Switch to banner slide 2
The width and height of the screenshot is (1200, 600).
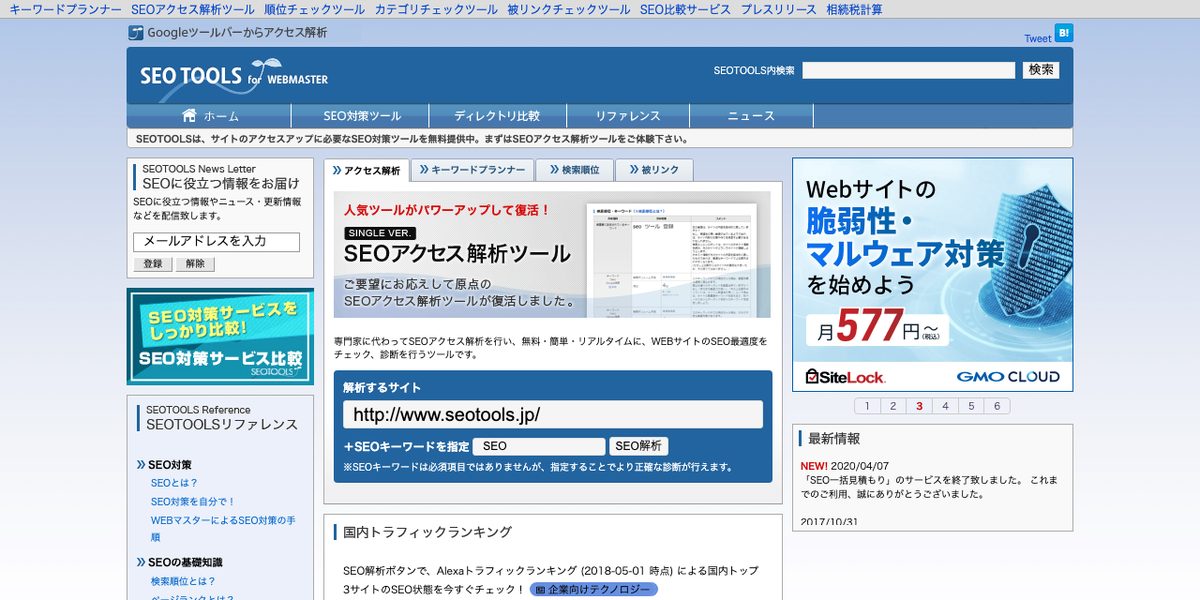[x=893, y=406]
